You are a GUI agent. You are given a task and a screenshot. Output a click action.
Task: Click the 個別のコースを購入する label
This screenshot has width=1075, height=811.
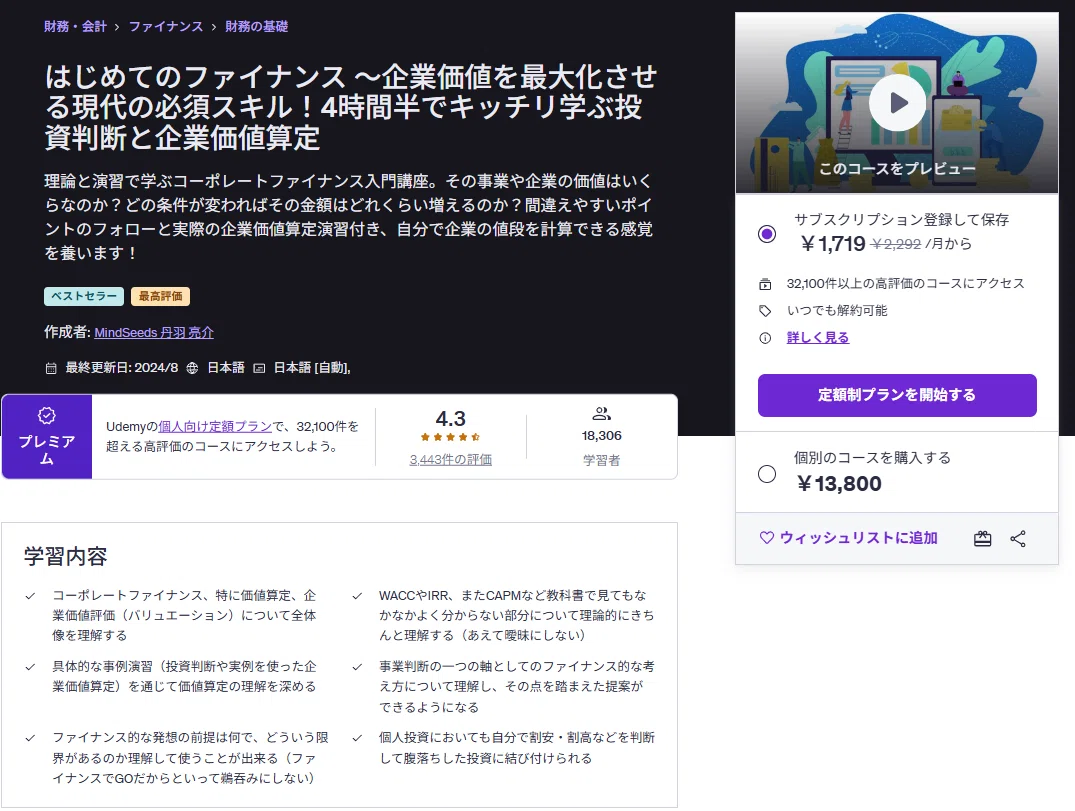point(872,457)
